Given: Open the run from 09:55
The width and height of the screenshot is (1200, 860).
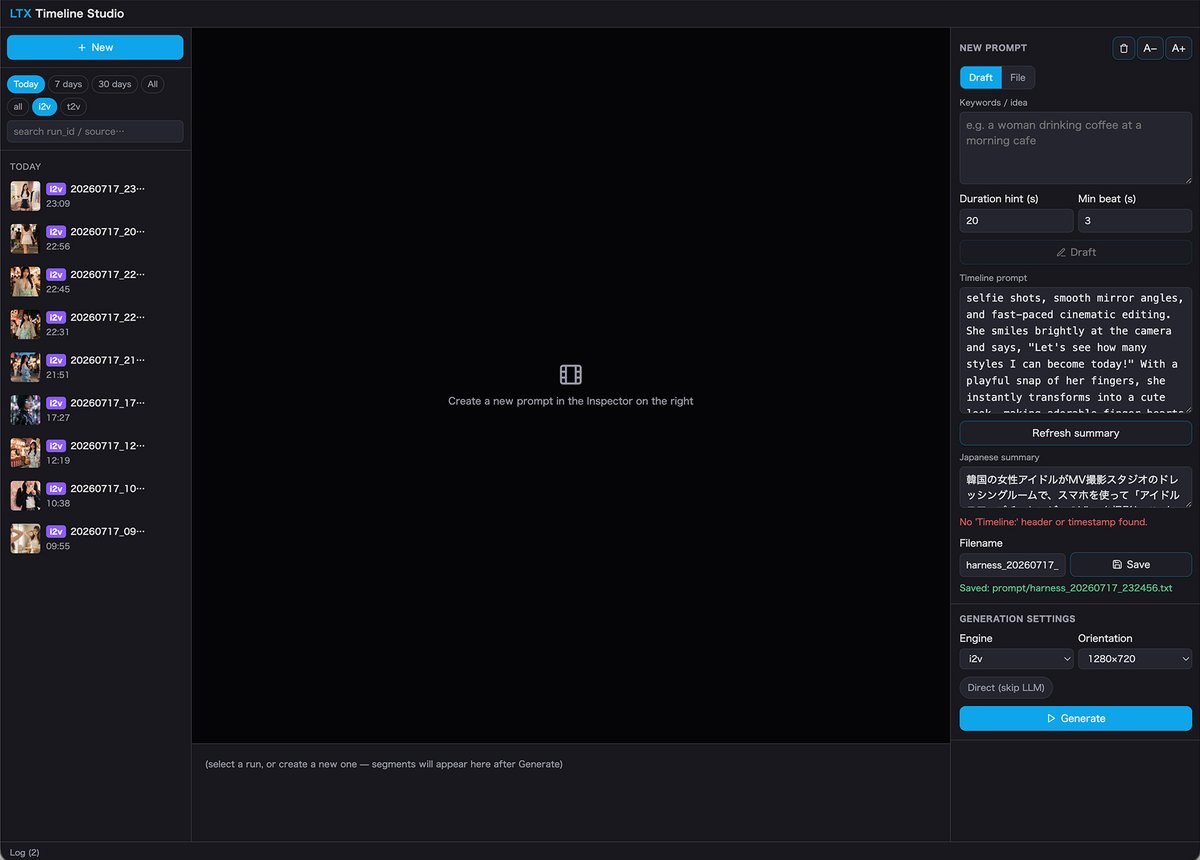Looking at the screenshot, I should 95,539.
